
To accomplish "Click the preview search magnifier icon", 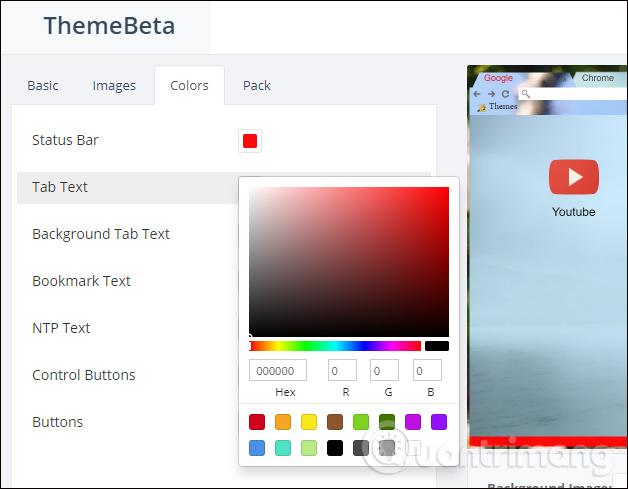I will coord(526,94).
